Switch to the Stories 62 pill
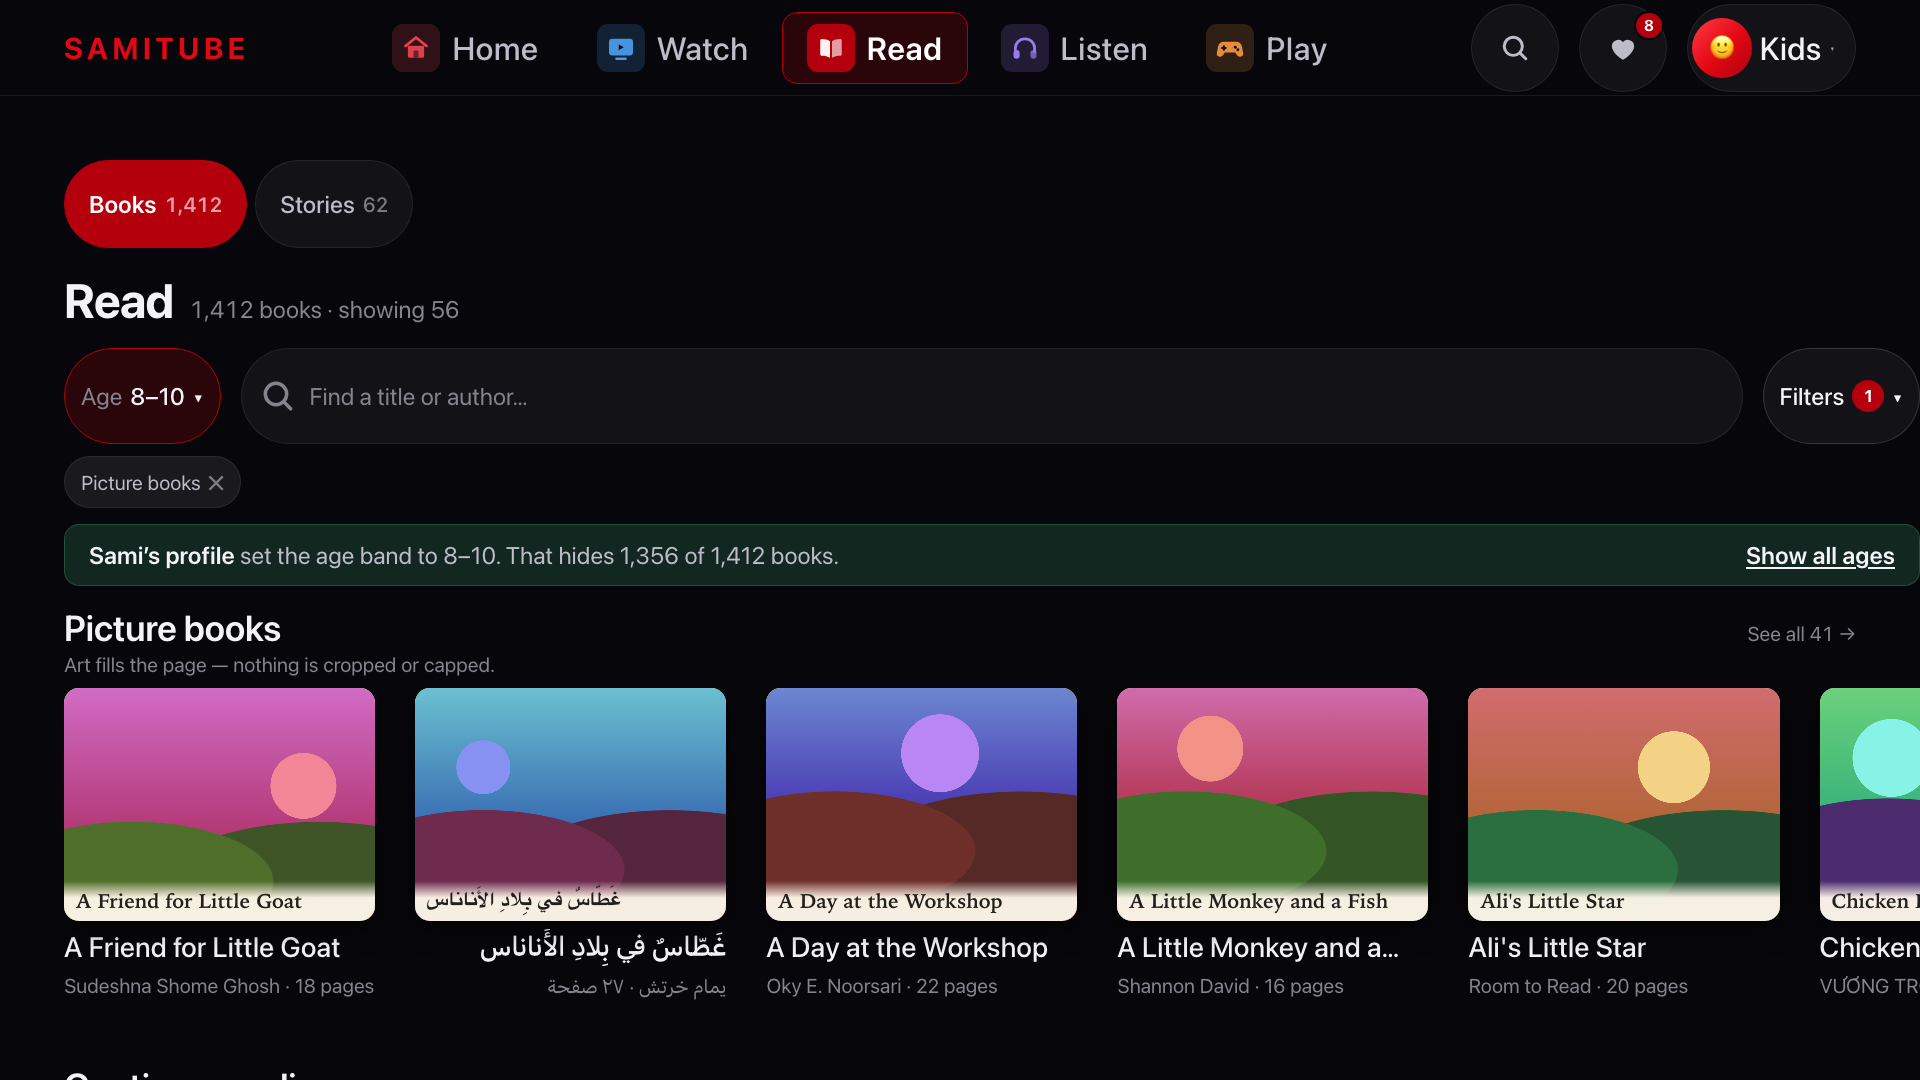Viewport: 1920px width, 1080px height. pos(334,204)
